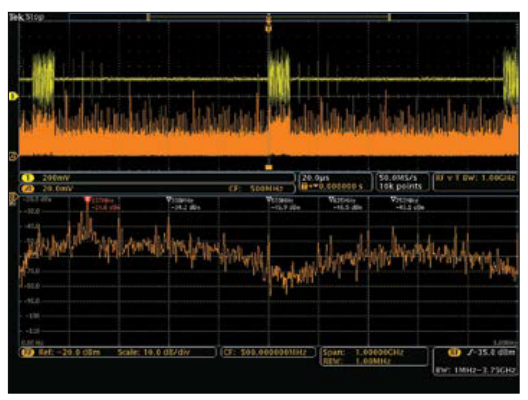Click the 200mV channel 1 scale readout
This screenshot has height=400, width=528.
56,178
